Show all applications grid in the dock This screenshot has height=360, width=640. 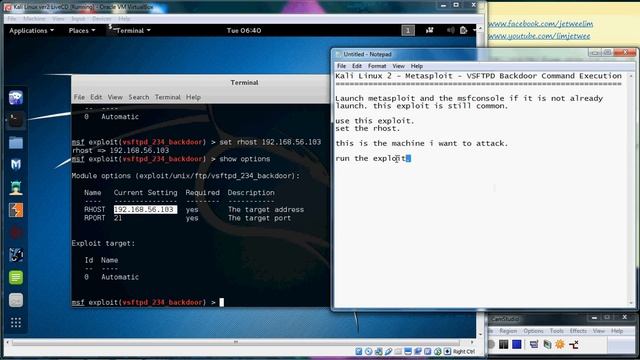point(16,323)
